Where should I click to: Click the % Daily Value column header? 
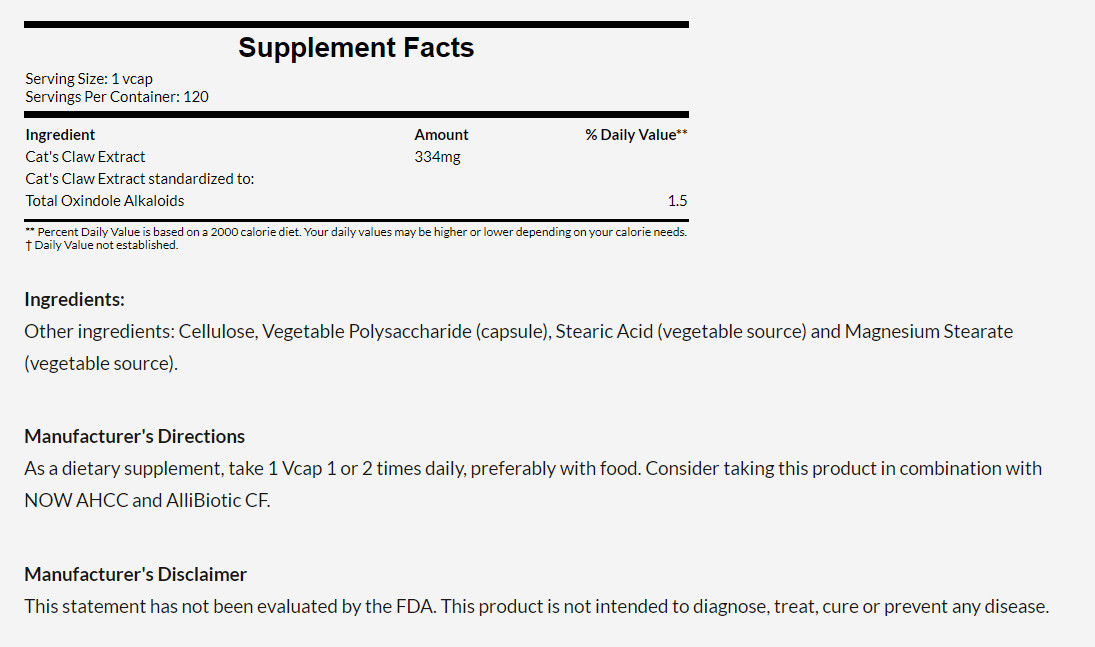coord(635,134)
